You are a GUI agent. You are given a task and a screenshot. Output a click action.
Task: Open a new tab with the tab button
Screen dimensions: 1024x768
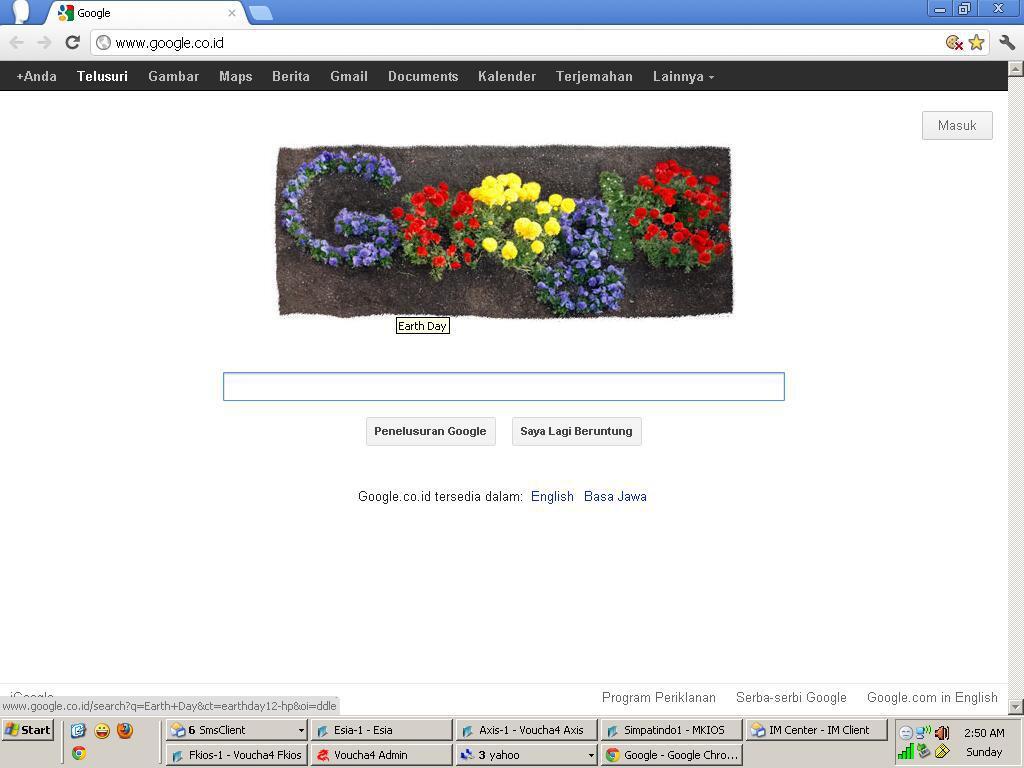pyautogui.click(x=261, y=12)
